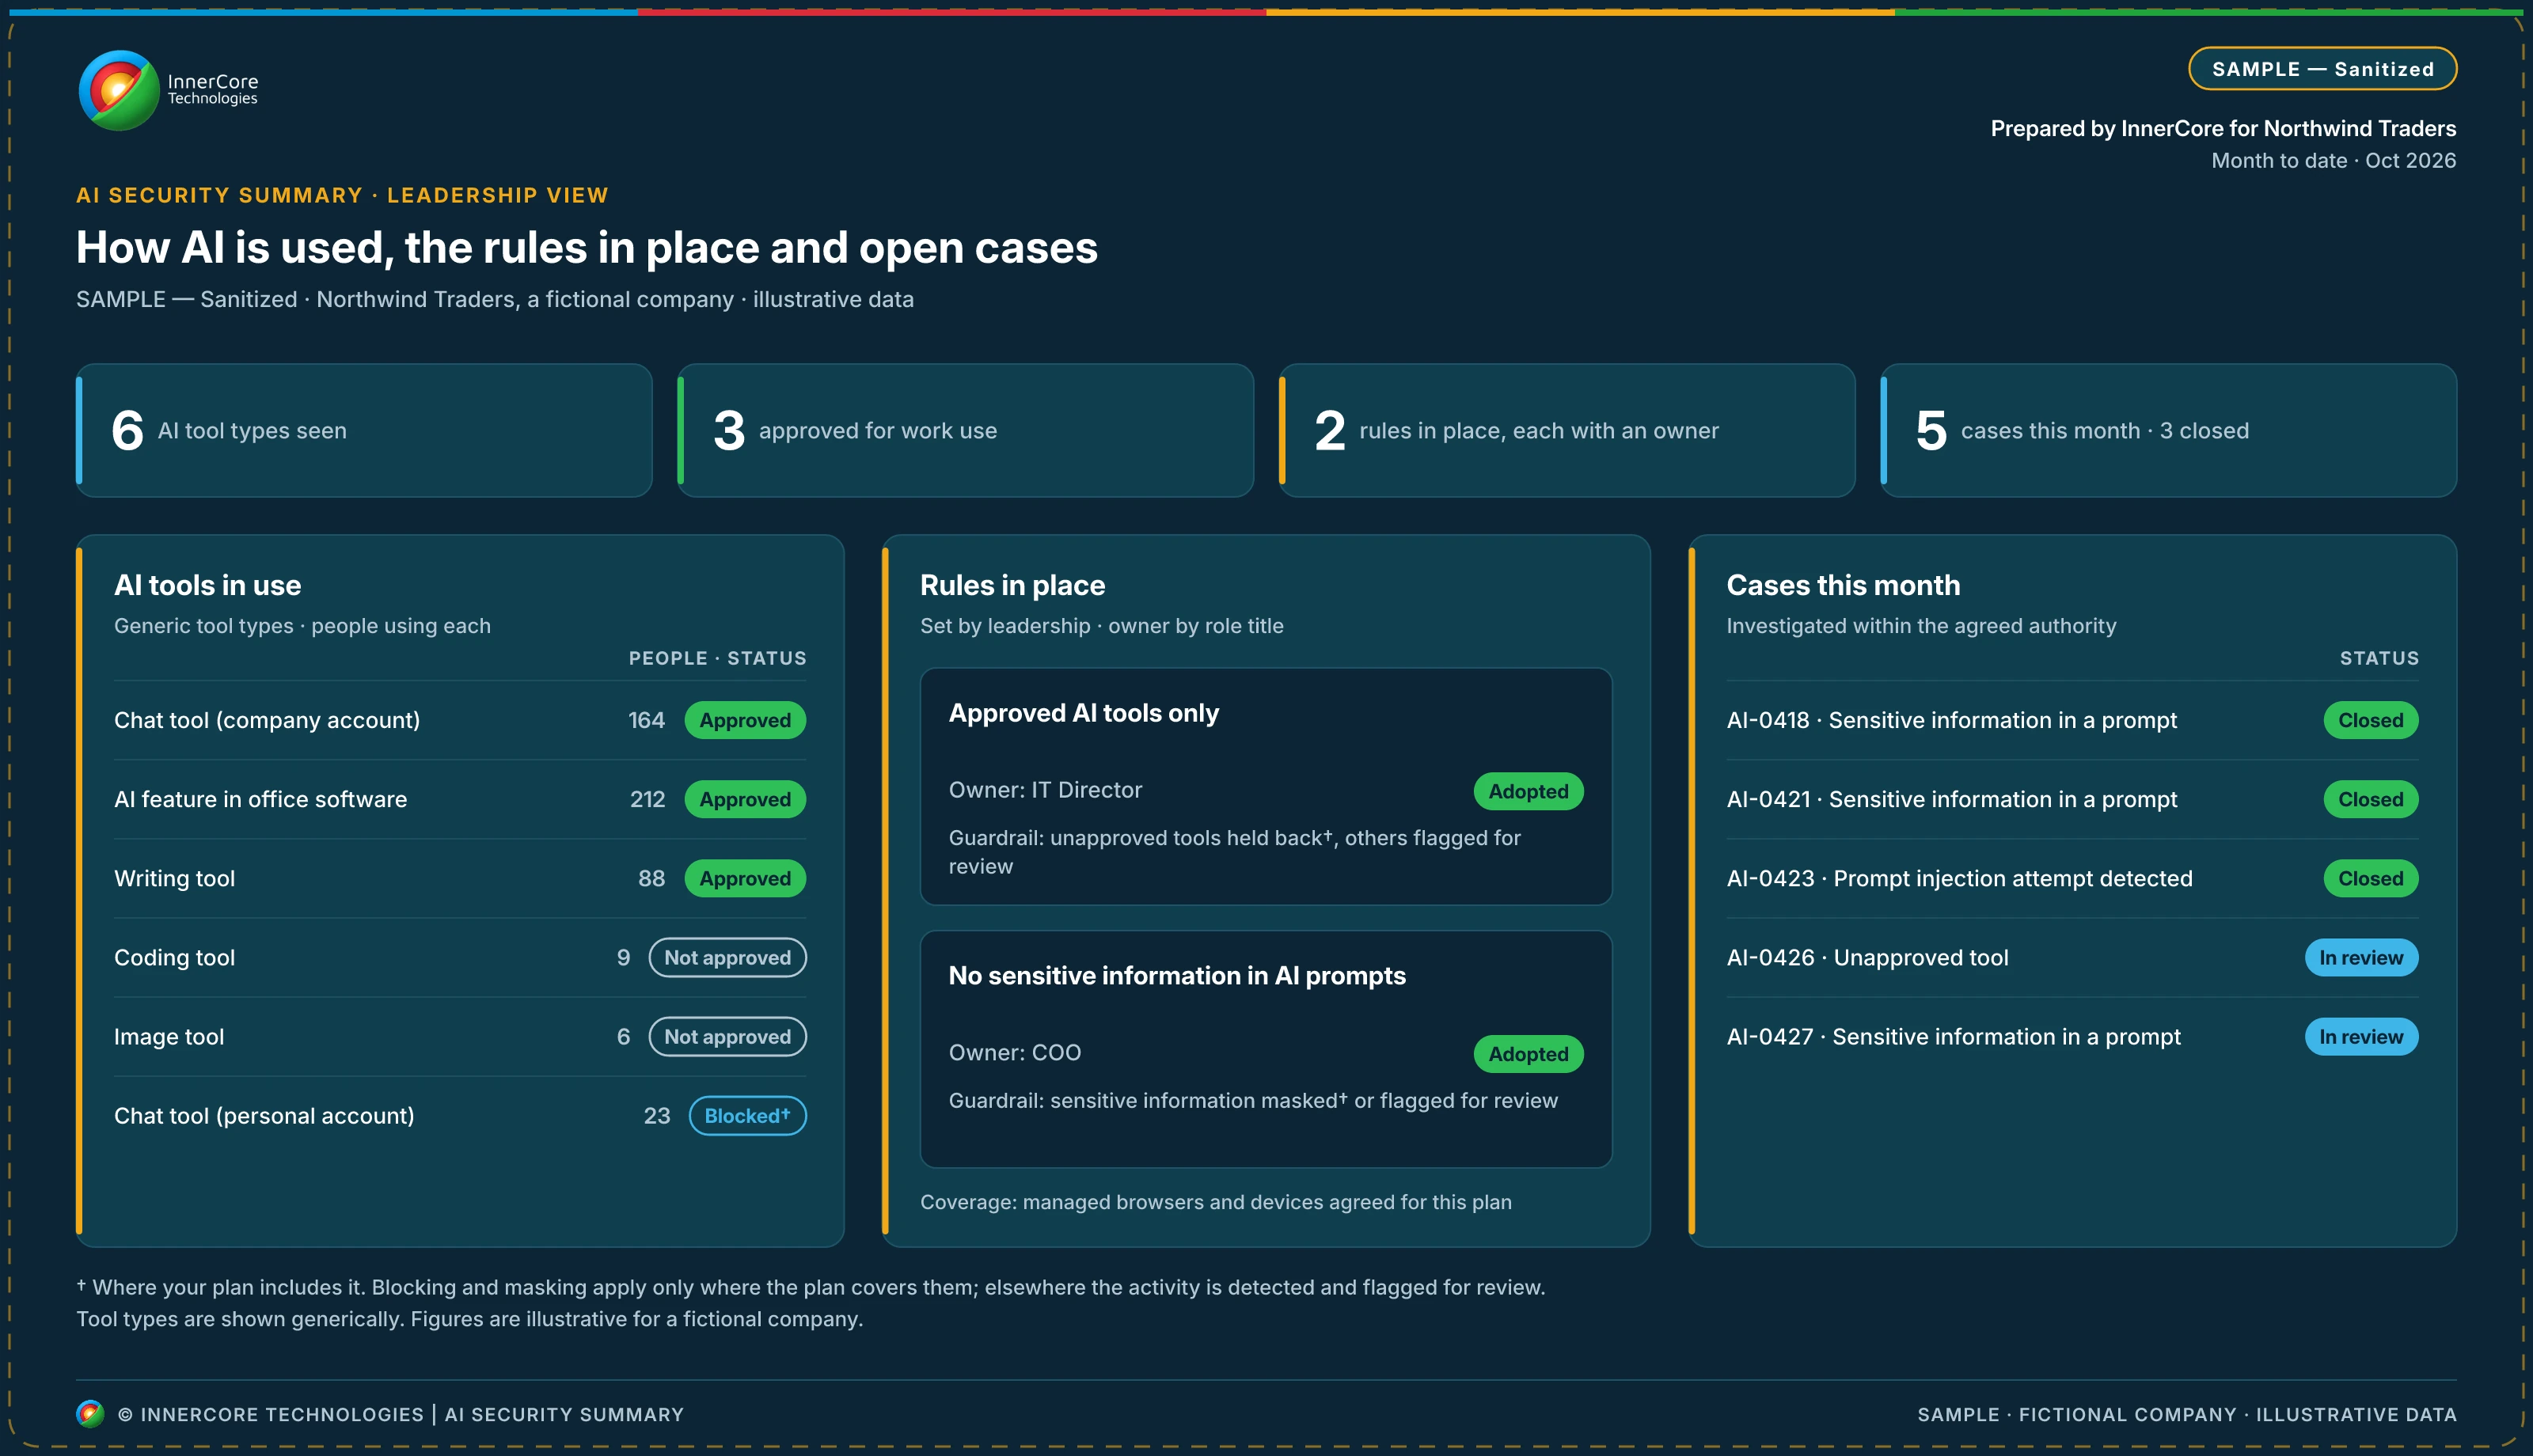Click Closed badge for case AI-0423
The height and width of the screenshot is (1456, 2533).
(2370, 878)
